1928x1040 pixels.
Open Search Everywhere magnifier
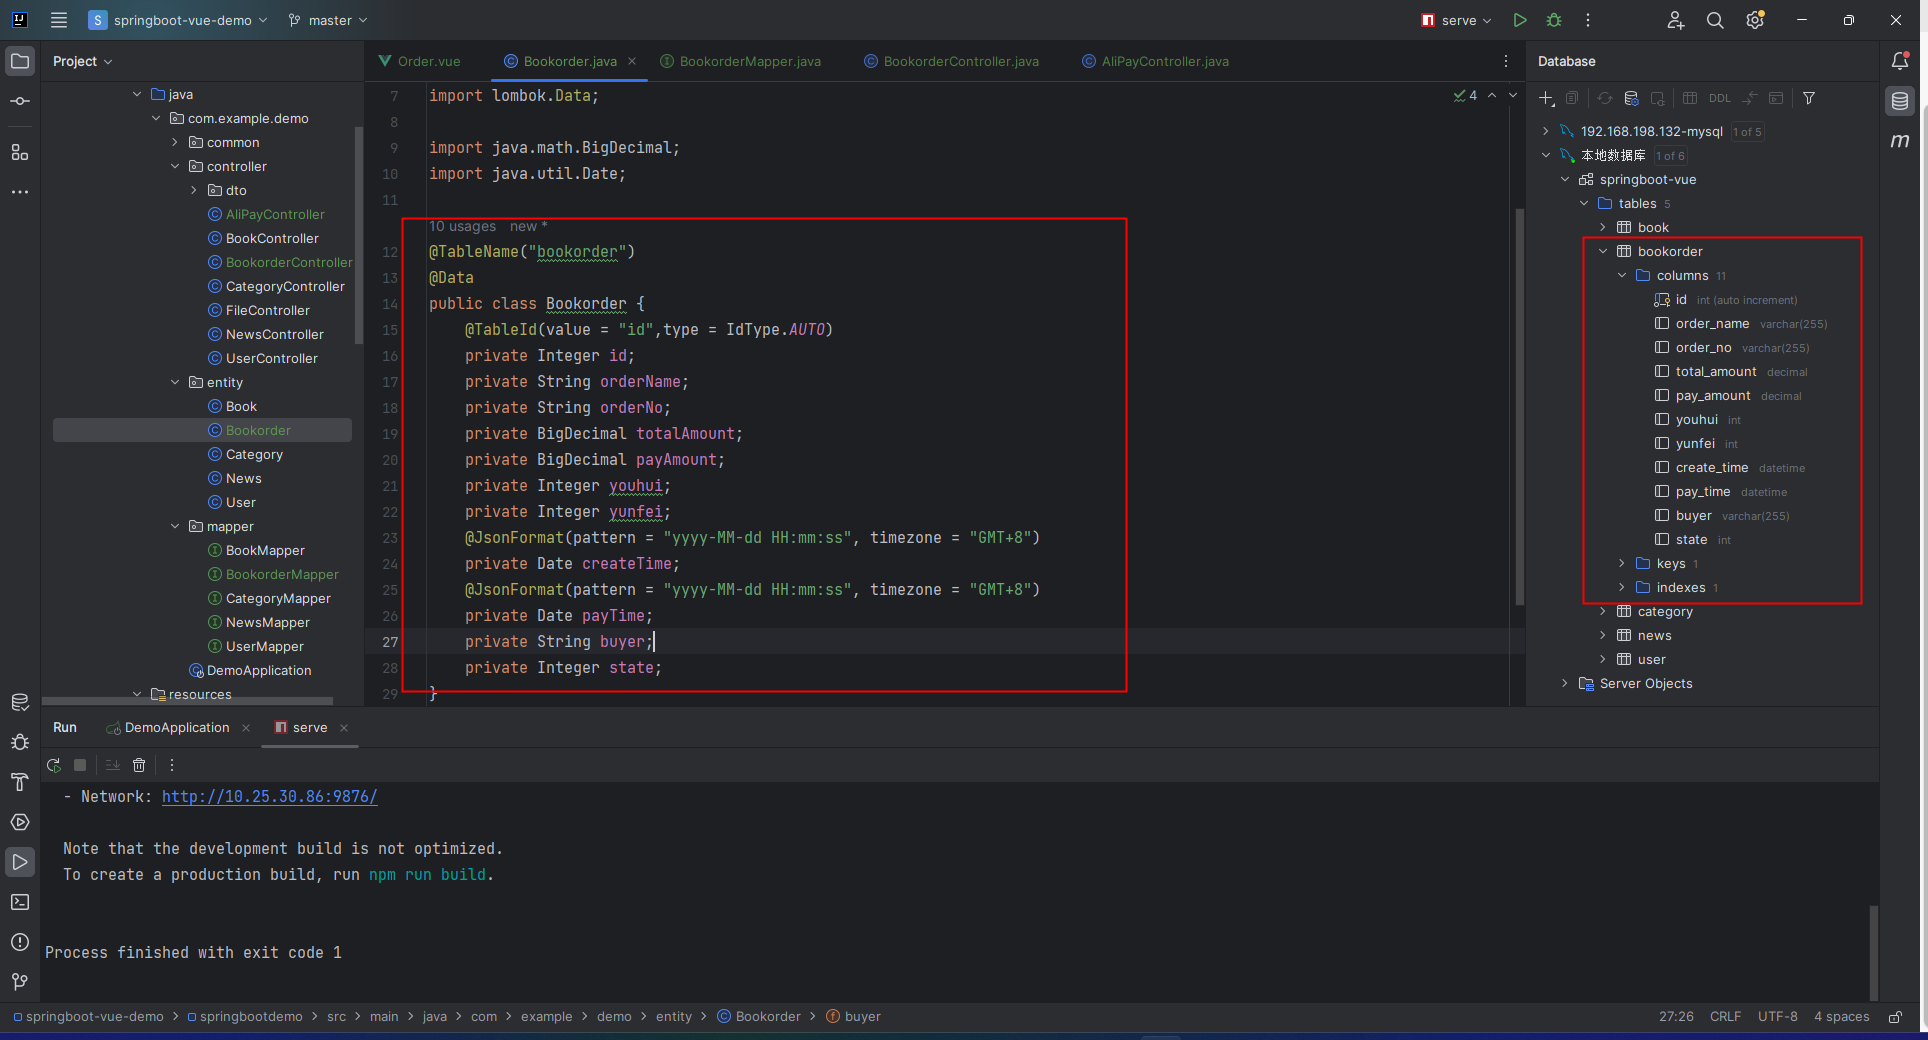[x=1715, y=20]
